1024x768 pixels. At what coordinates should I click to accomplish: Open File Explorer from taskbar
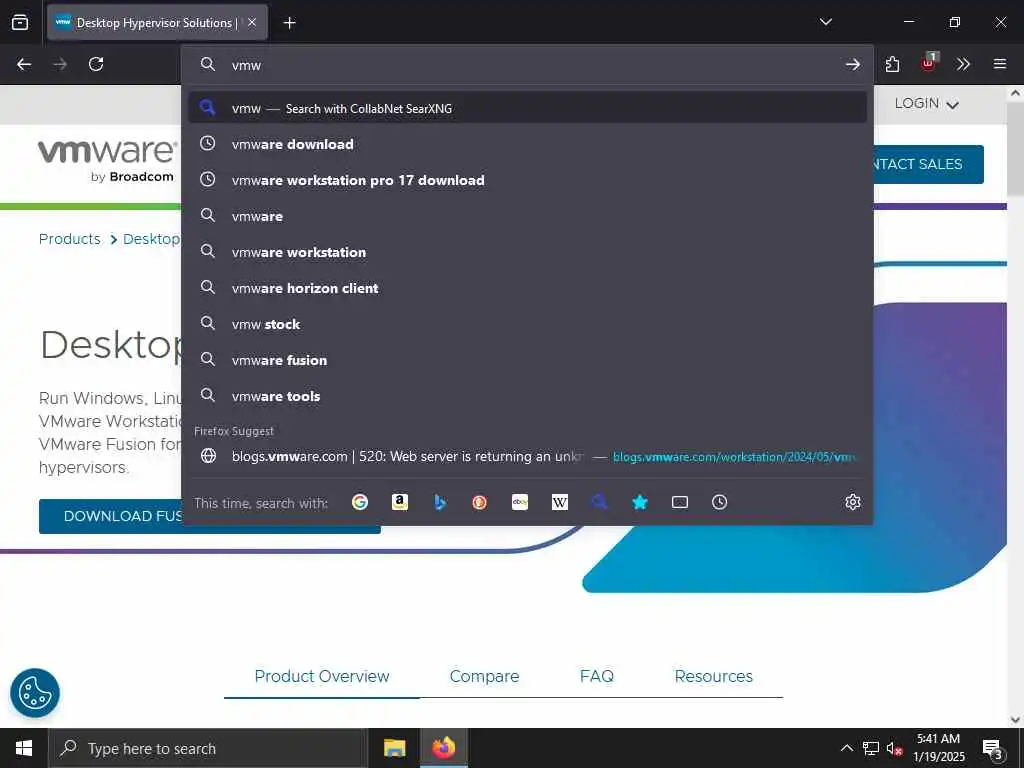pyautogui.click(x=394, y=748)
